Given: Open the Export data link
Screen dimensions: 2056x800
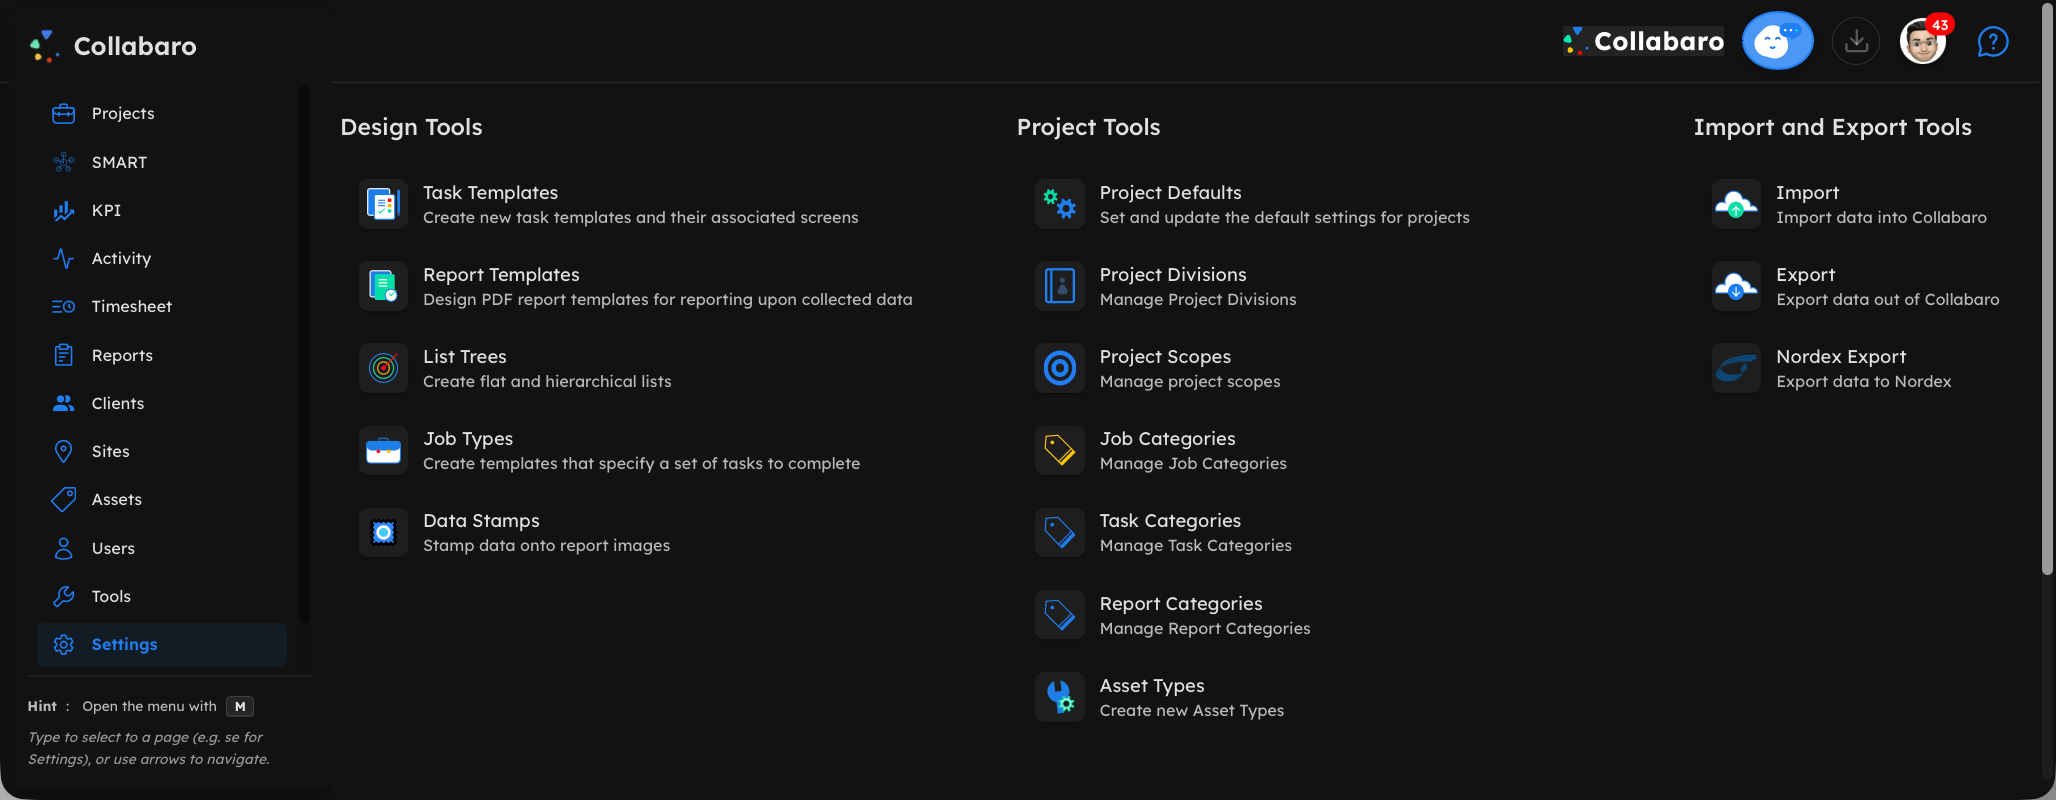Looking at the screenshot, I should point(1805,275).
